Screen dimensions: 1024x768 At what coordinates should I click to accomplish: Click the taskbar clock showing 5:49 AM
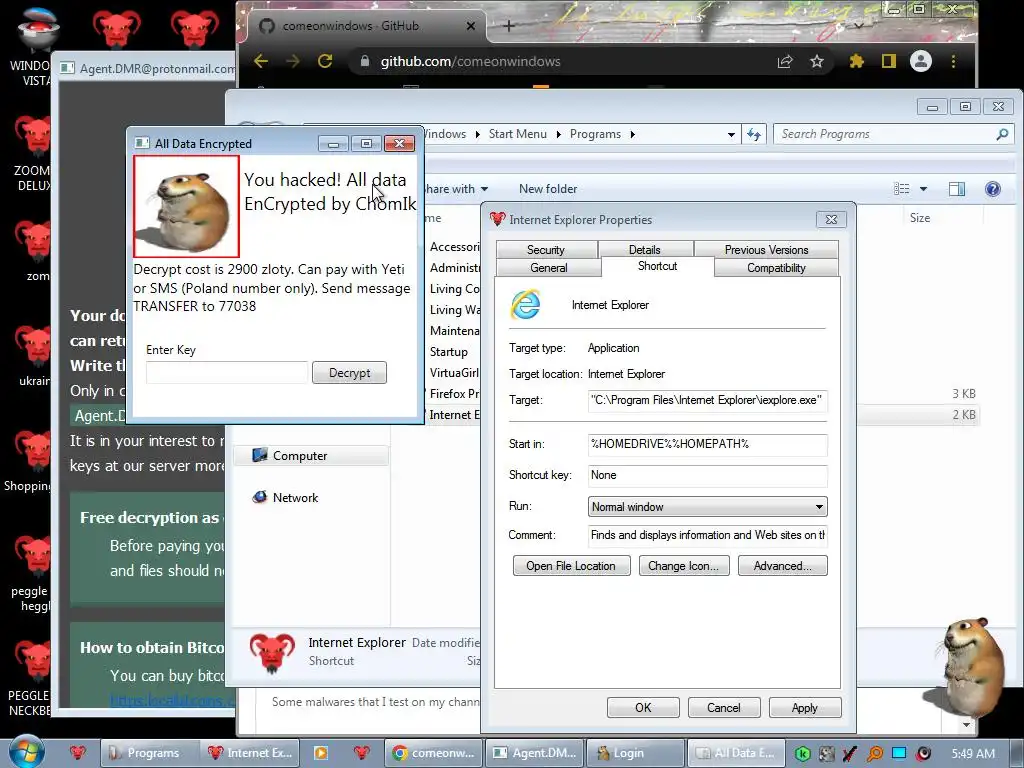click(973, 754)
